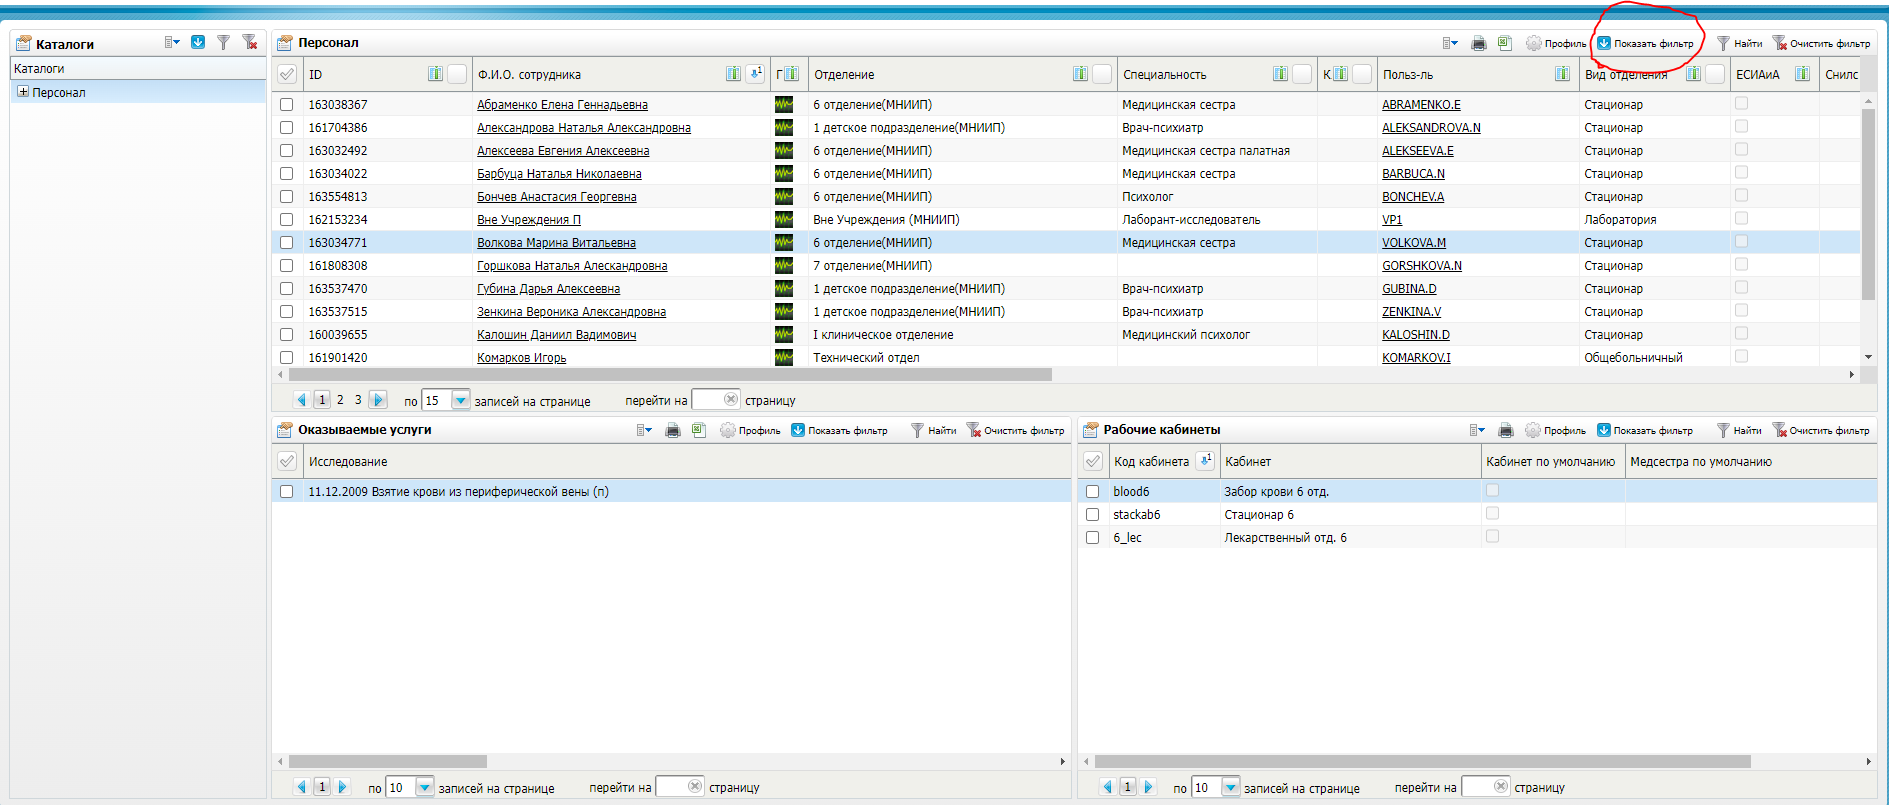Click the blue download-arrow icon in Каталоги header
This screenshot has width=1889, height=805.
click(198, 42)
